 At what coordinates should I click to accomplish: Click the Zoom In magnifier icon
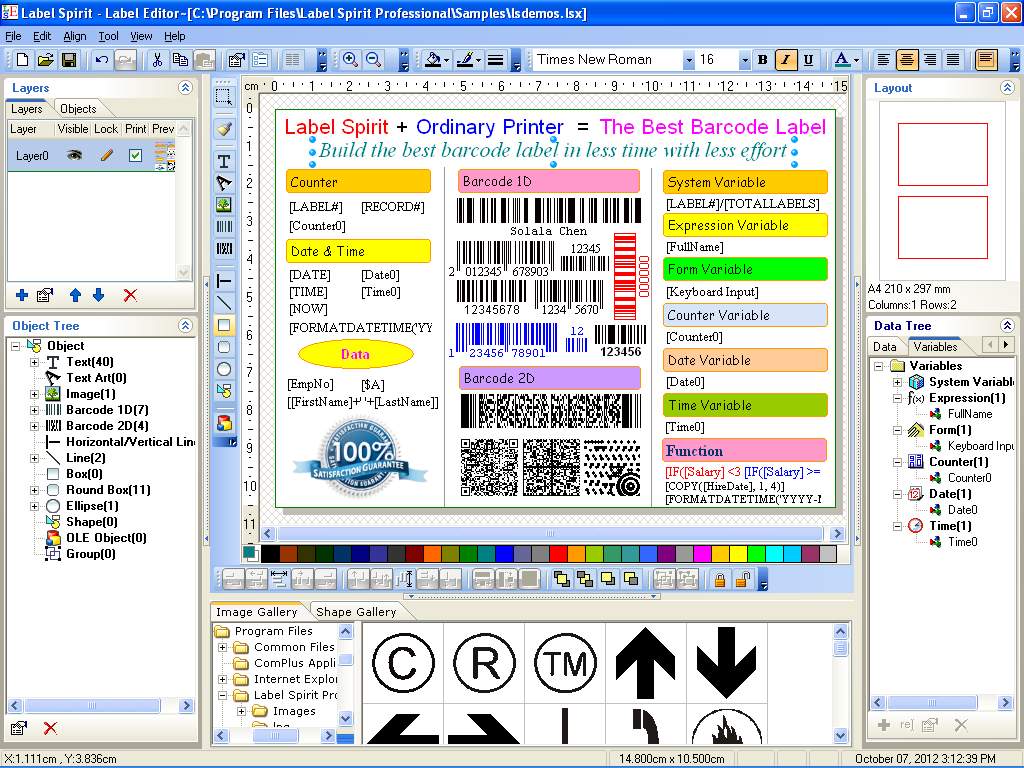coord(349,59)
